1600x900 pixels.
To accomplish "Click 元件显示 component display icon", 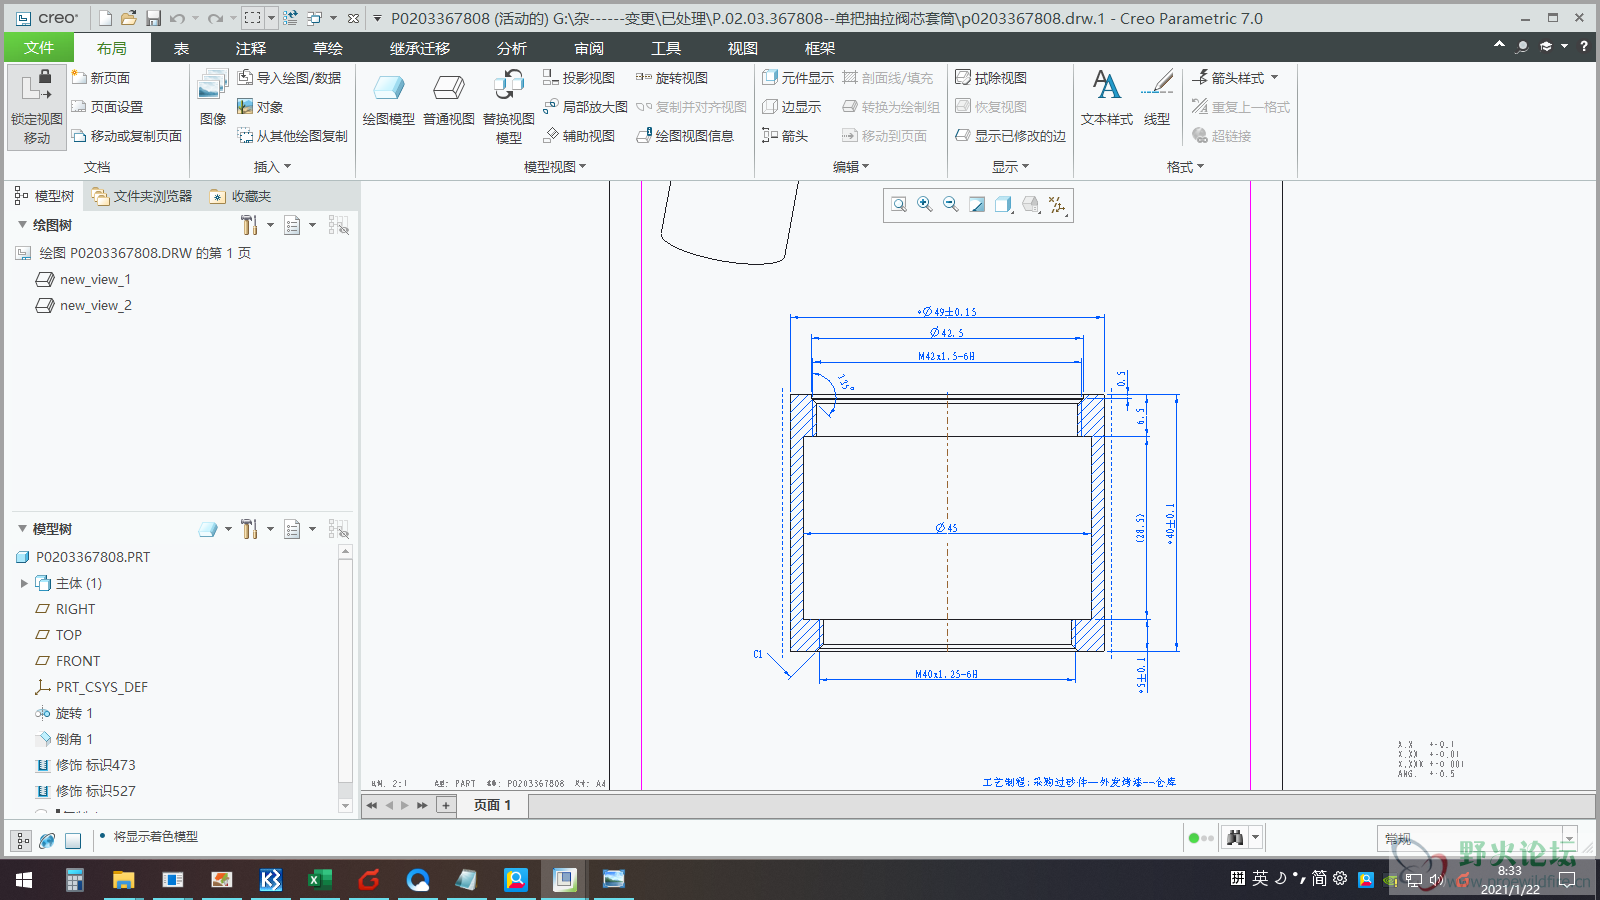I will (x=770, y=77).
